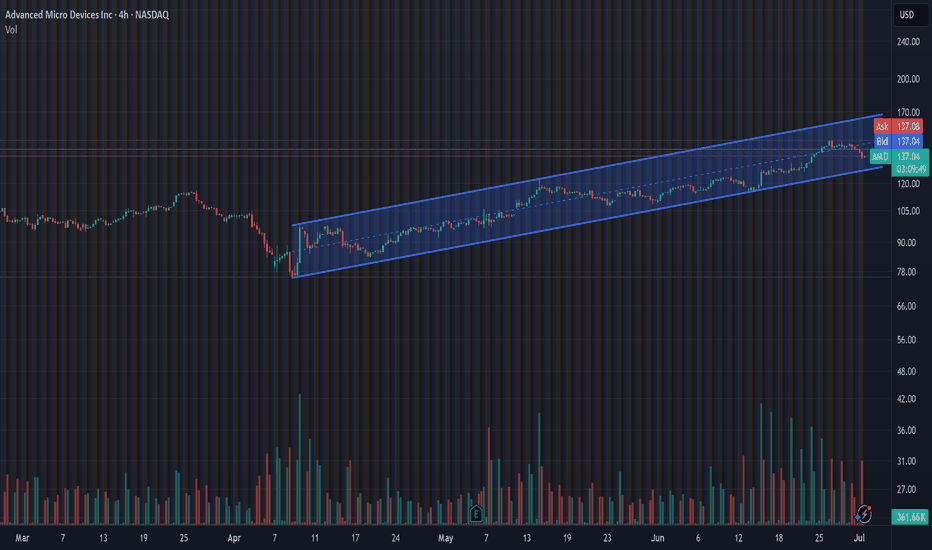Screen dimensions: 932x550
Task: Click the 120.00 price axis label
Action: [x=908, y=184]
